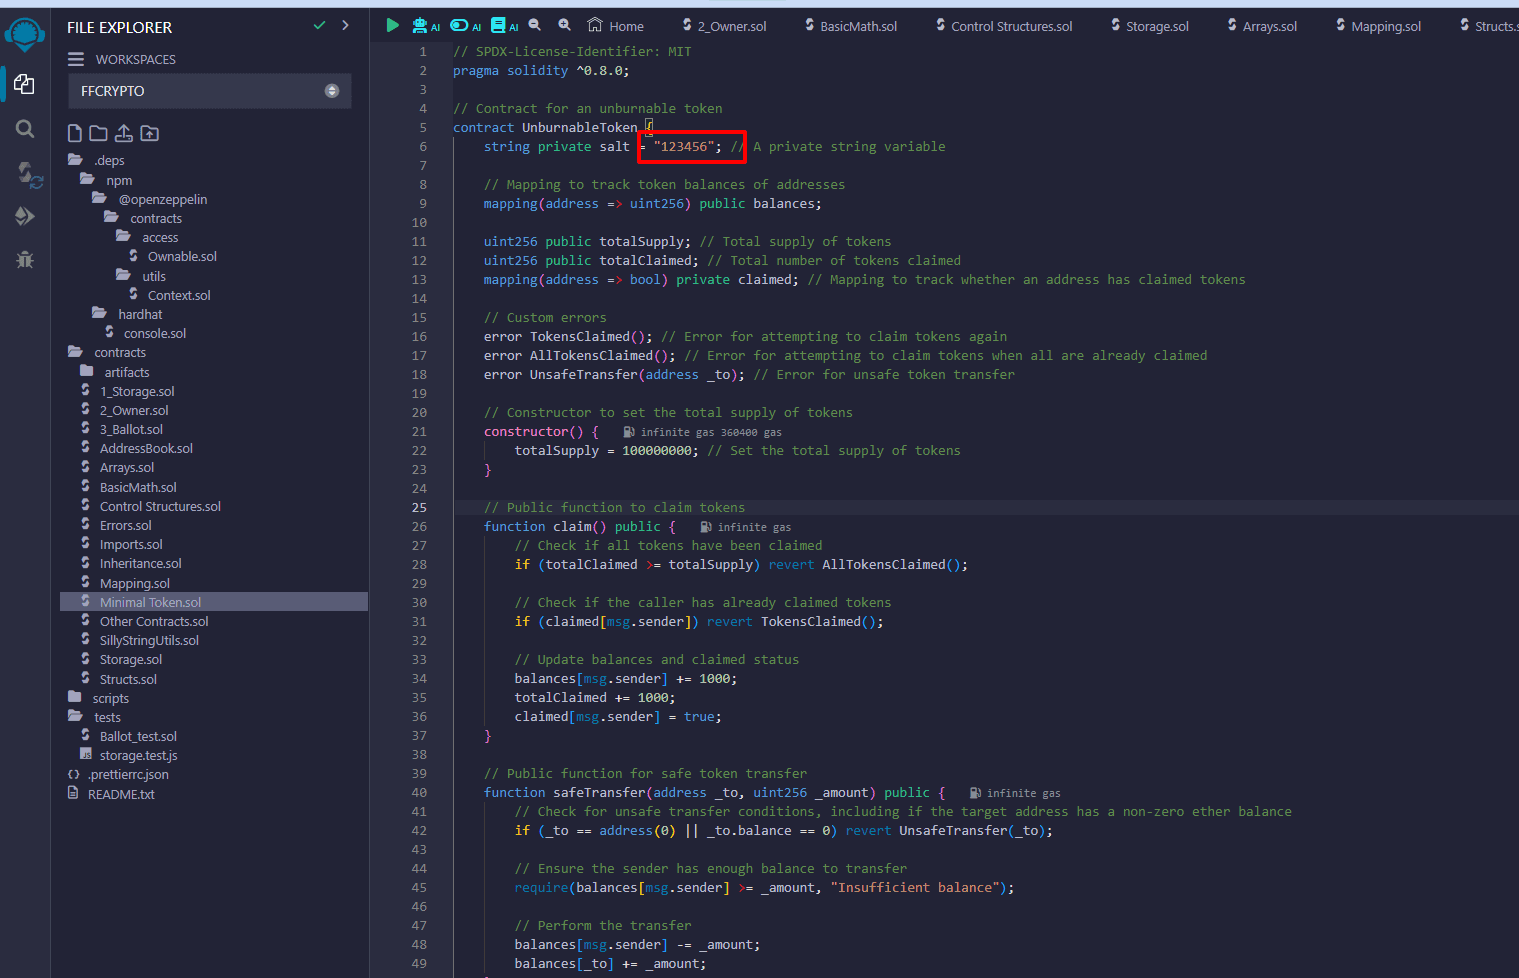
Task: Click the green checkmark in File Explorer header
Action: coord(320,25)
